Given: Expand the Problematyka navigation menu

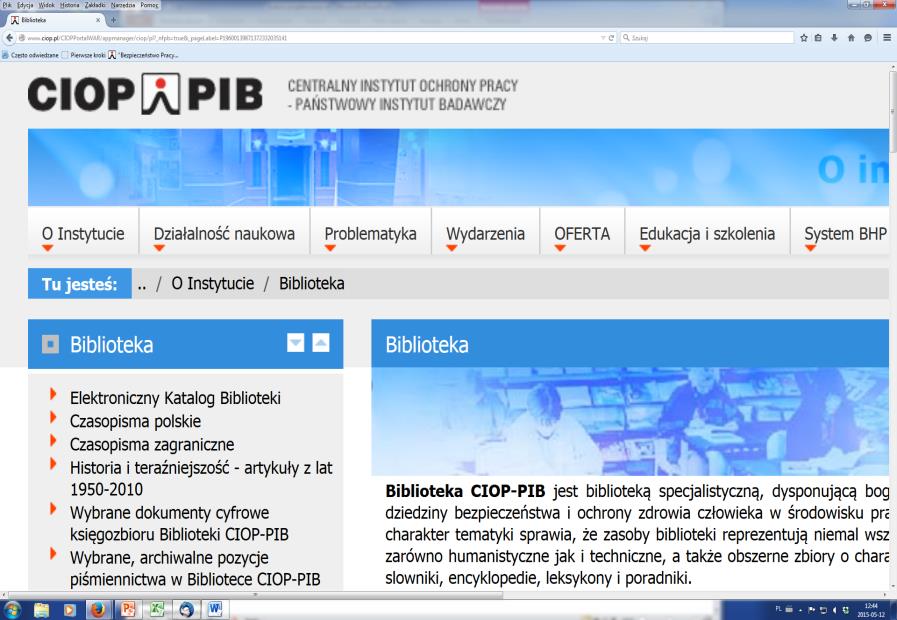Looking at the screenshot, I should (370, 235).
